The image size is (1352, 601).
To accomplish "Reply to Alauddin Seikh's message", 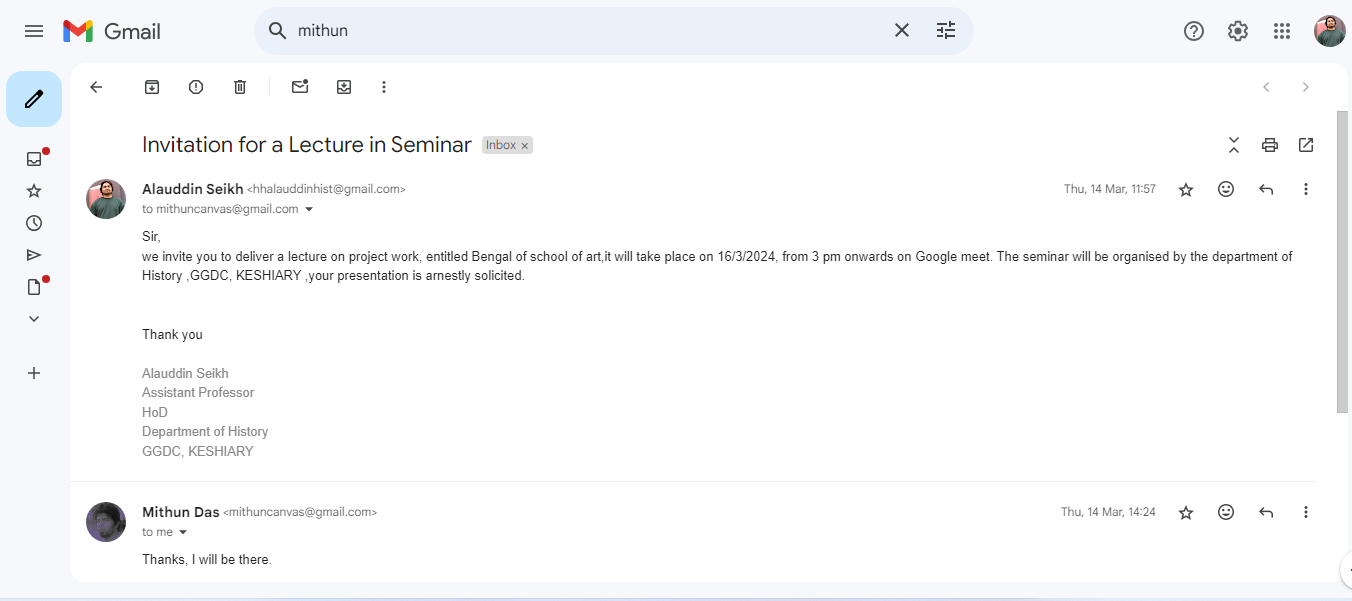I will pos(1266,189).
